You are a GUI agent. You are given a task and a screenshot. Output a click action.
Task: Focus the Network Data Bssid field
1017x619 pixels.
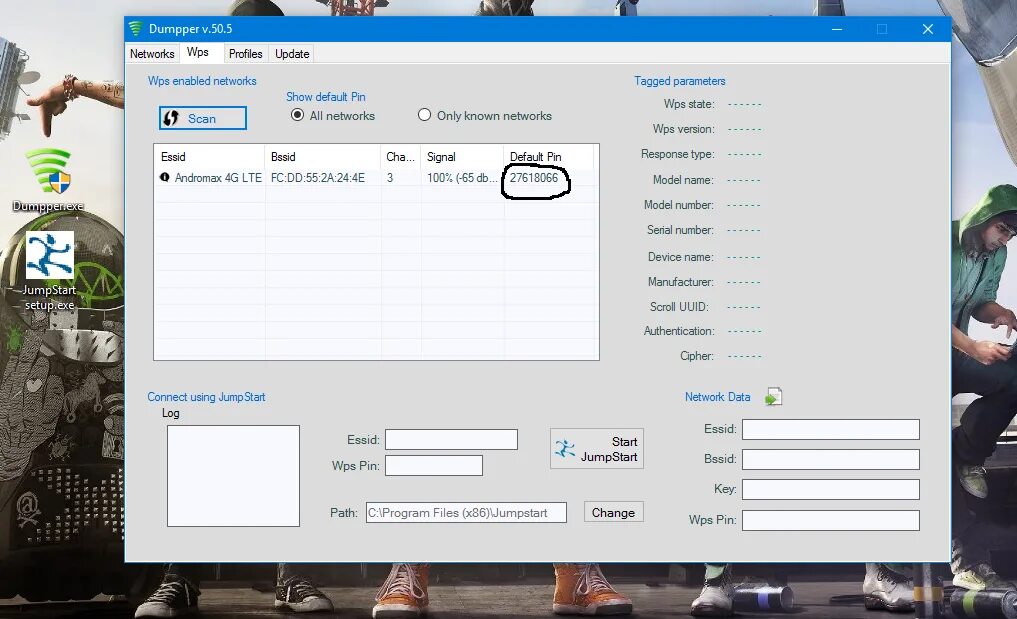[x=831, y=459]
